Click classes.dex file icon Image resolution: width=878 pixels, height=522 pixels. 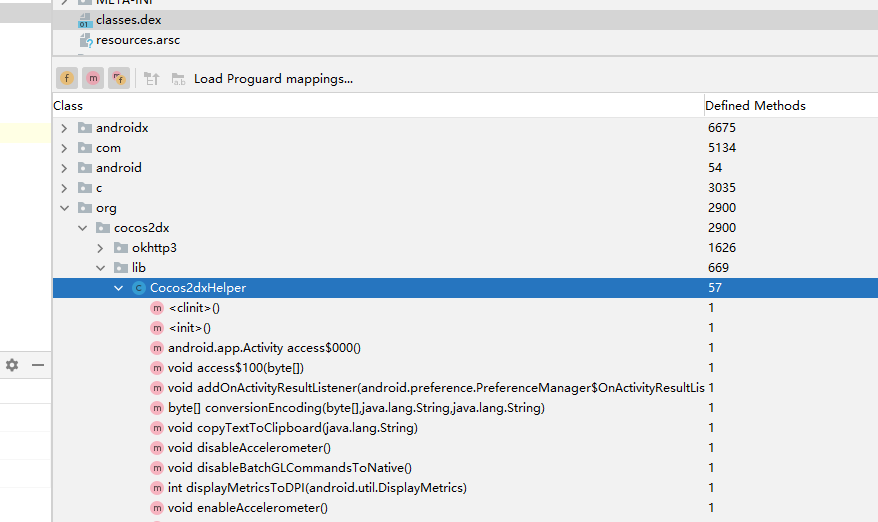coord(85,21)
